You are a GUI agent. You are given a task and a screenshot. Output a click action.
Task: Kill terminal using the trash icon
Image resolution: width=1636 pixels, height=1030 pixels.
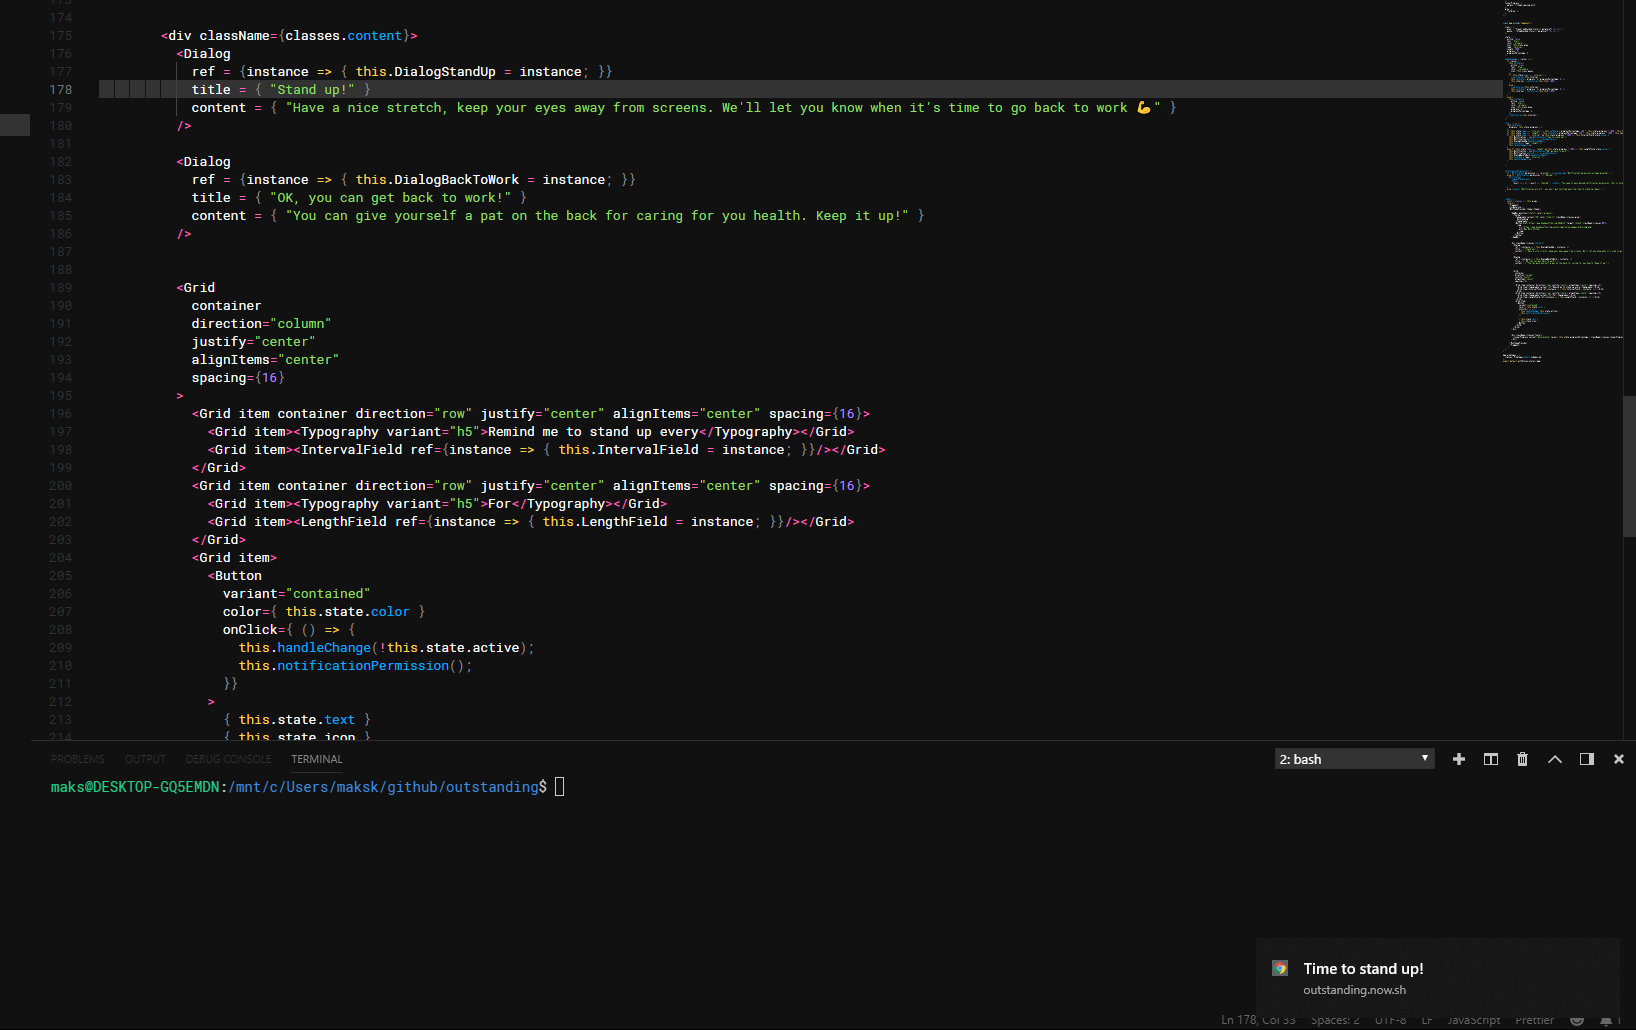tap(1522, 759)
